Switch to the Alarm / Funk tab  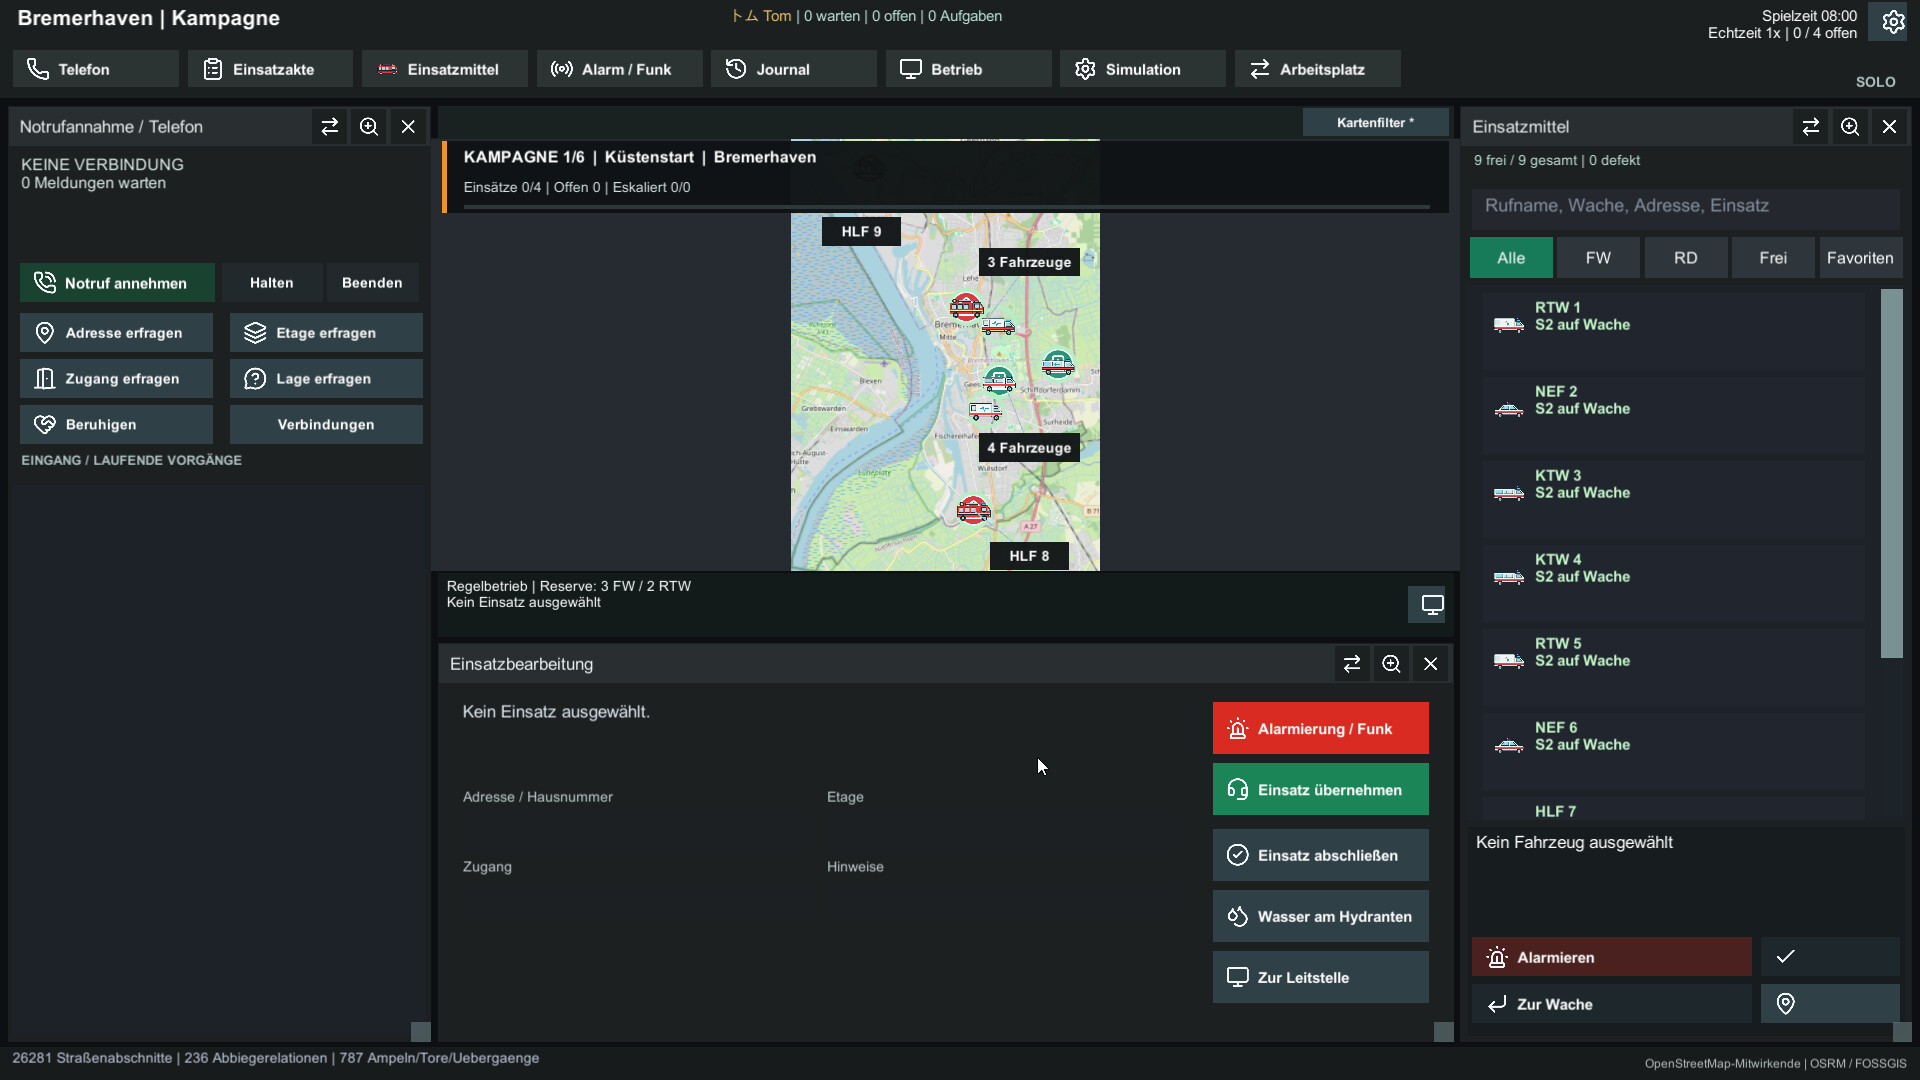click(620, 69)
